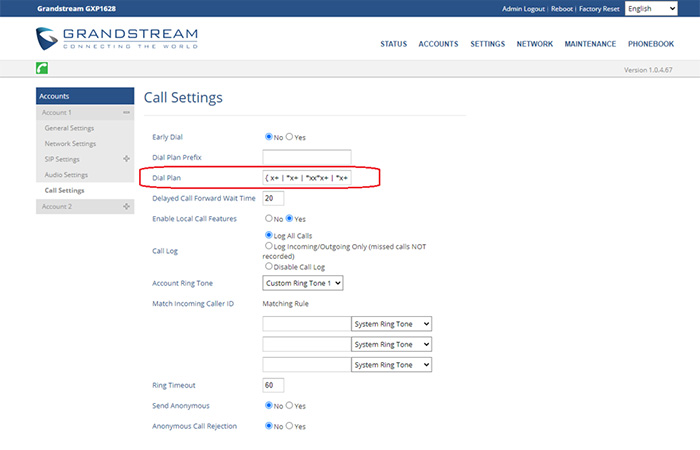Set Early Dial to Yes
This screenshot has height=450, width=700.
(290, 137)
